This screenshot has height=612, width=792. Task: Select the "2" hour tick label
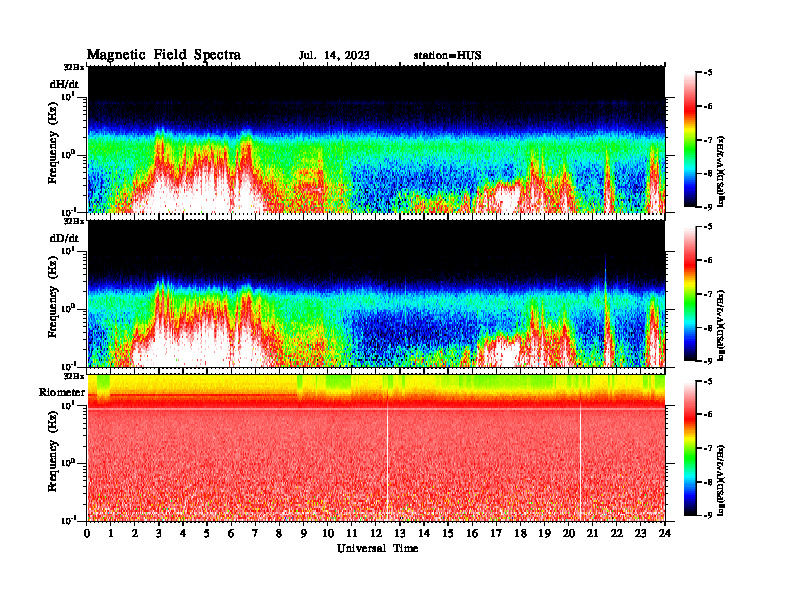point(135,533)
